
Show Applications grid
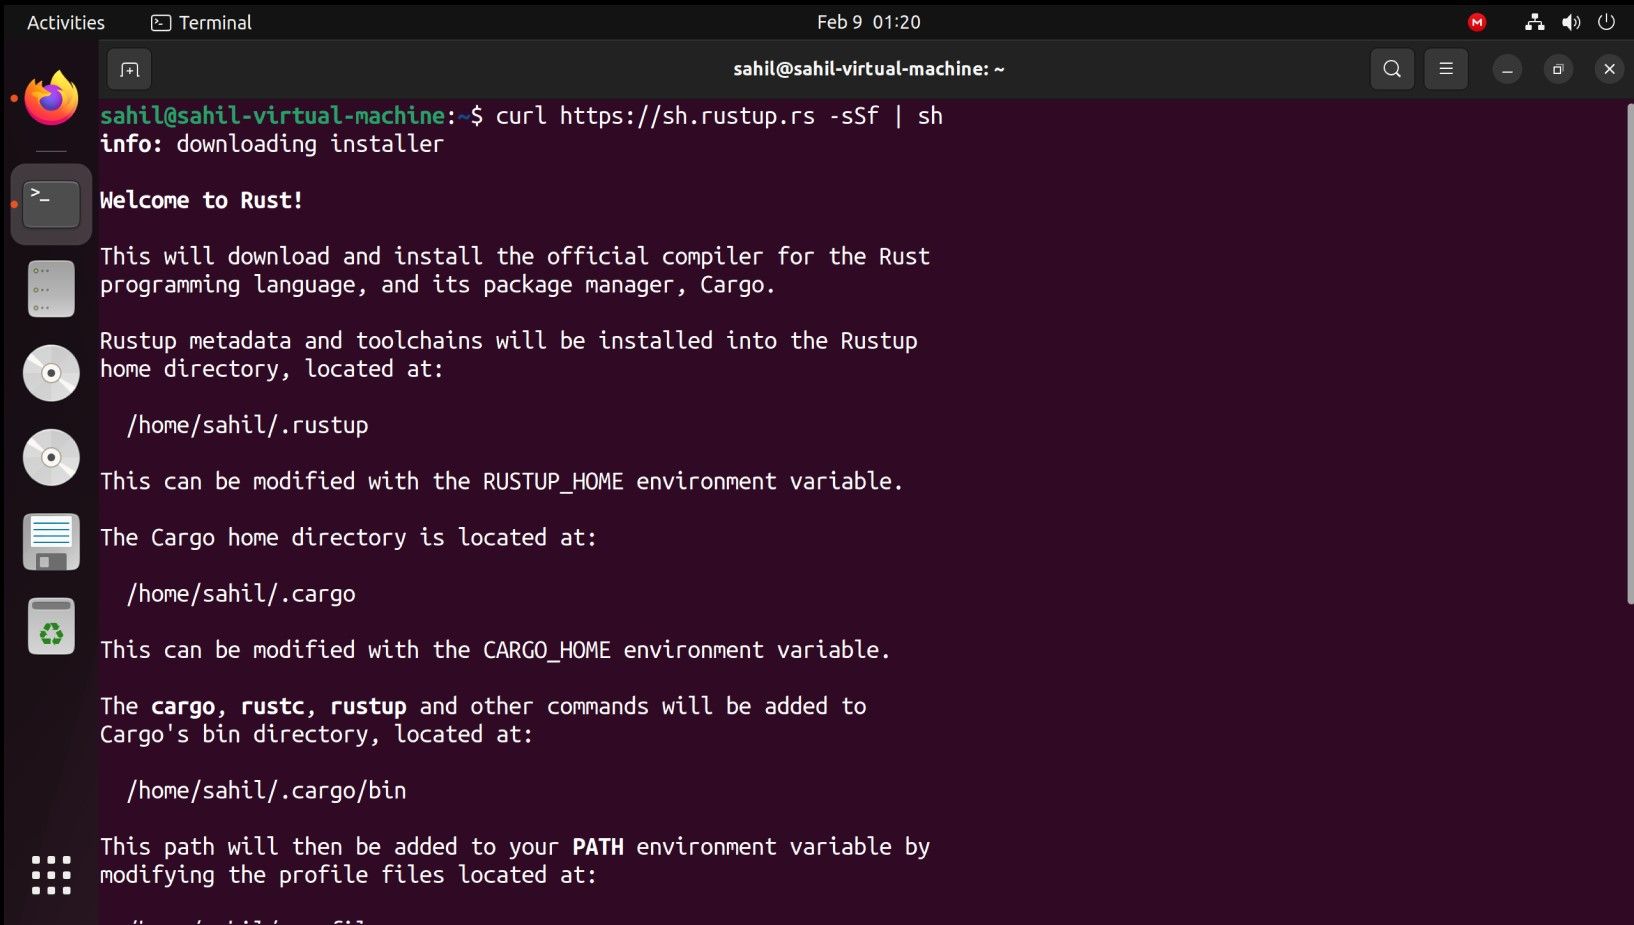click(x=51, y=875)
